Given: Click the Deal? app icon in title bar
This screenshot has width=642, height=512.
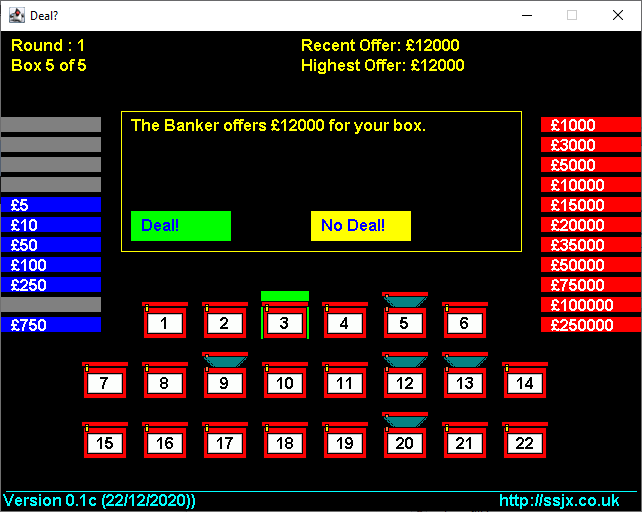Looking at the screenshot, I should [x=17, y=16].
